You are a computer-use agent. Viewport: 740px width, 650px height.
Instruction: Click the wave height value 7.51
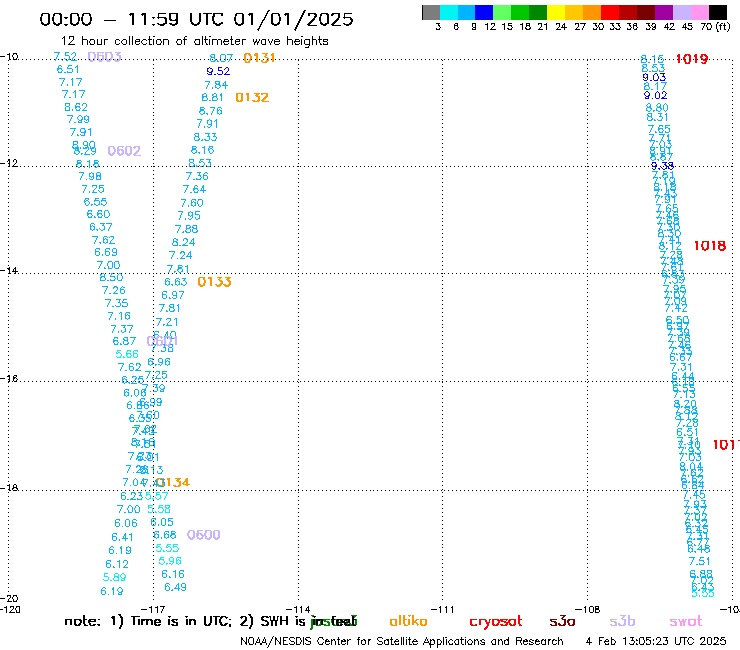coord(699,561)
